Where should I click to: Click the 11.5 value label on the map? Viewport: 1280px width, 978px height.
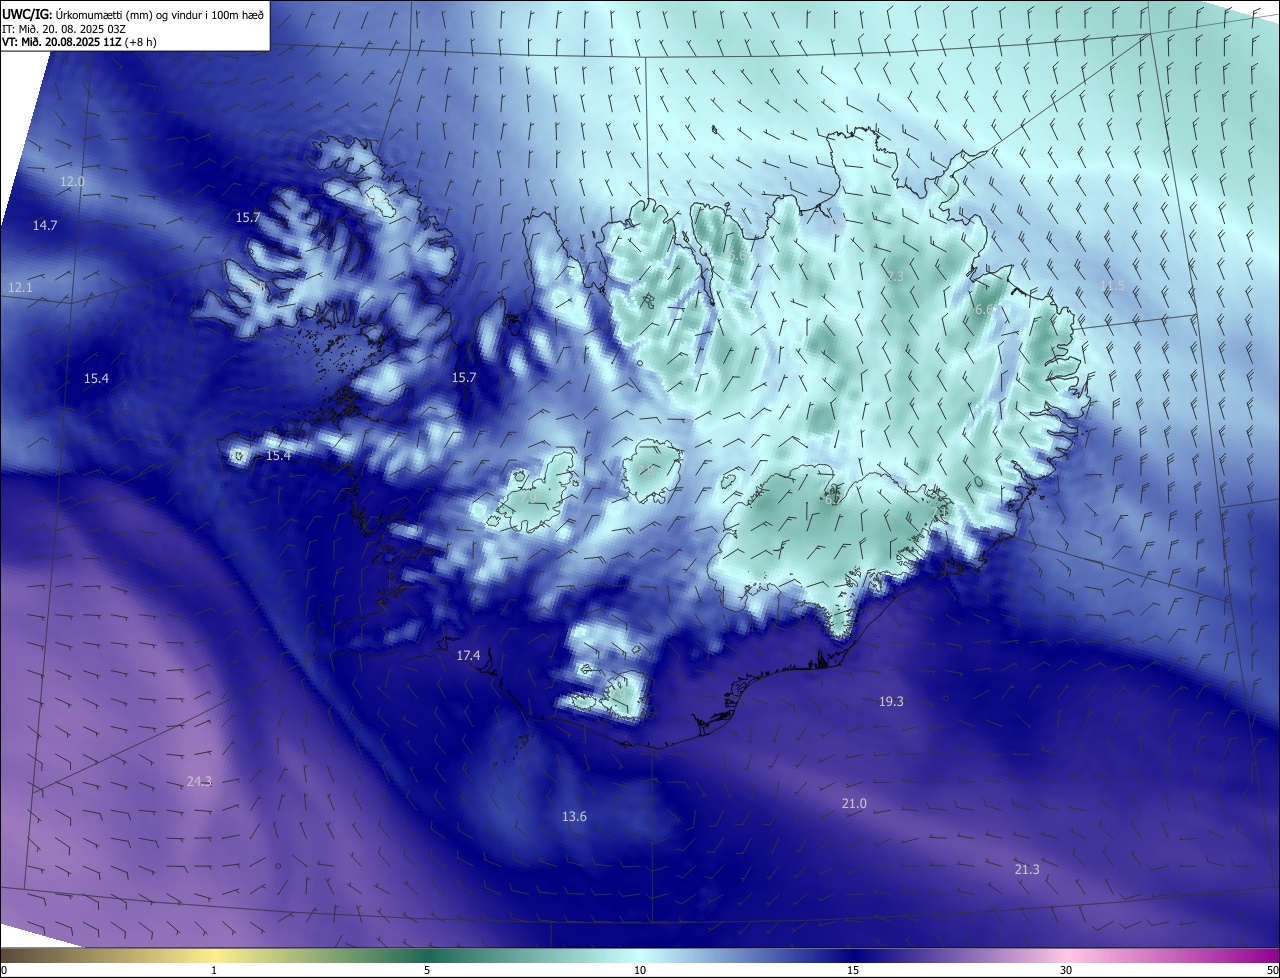coord(1112,286)
